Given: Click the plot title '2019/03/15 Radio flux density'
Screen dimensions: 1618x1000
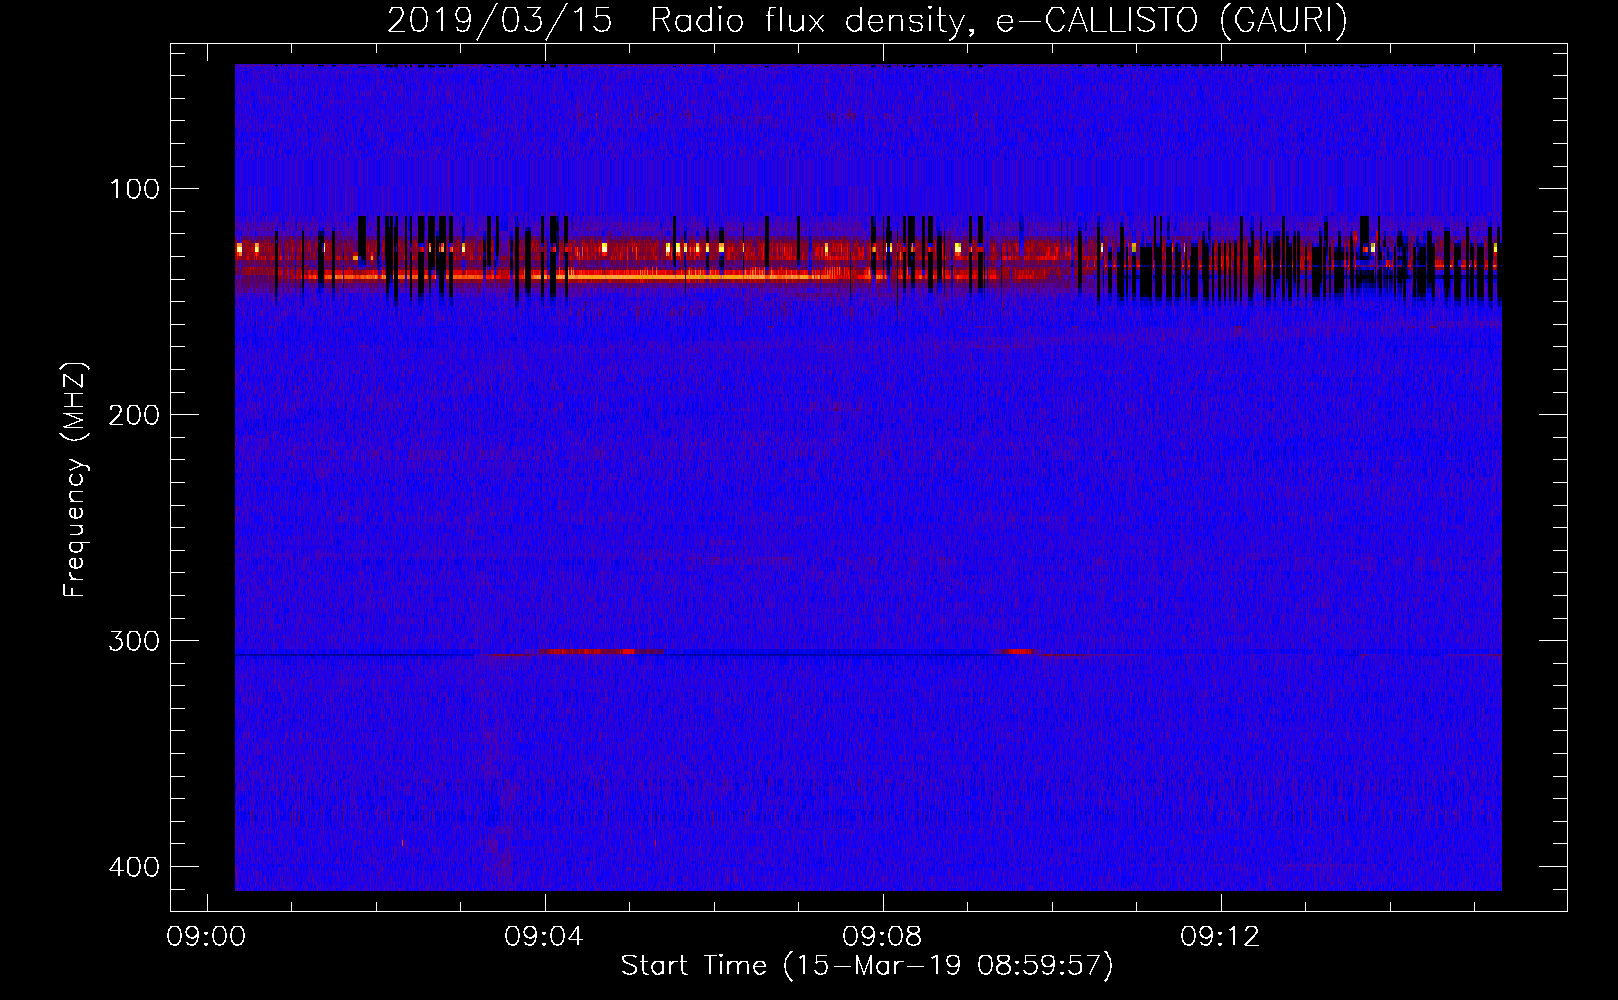Looking at the screenshot, I should coord(679,21).
